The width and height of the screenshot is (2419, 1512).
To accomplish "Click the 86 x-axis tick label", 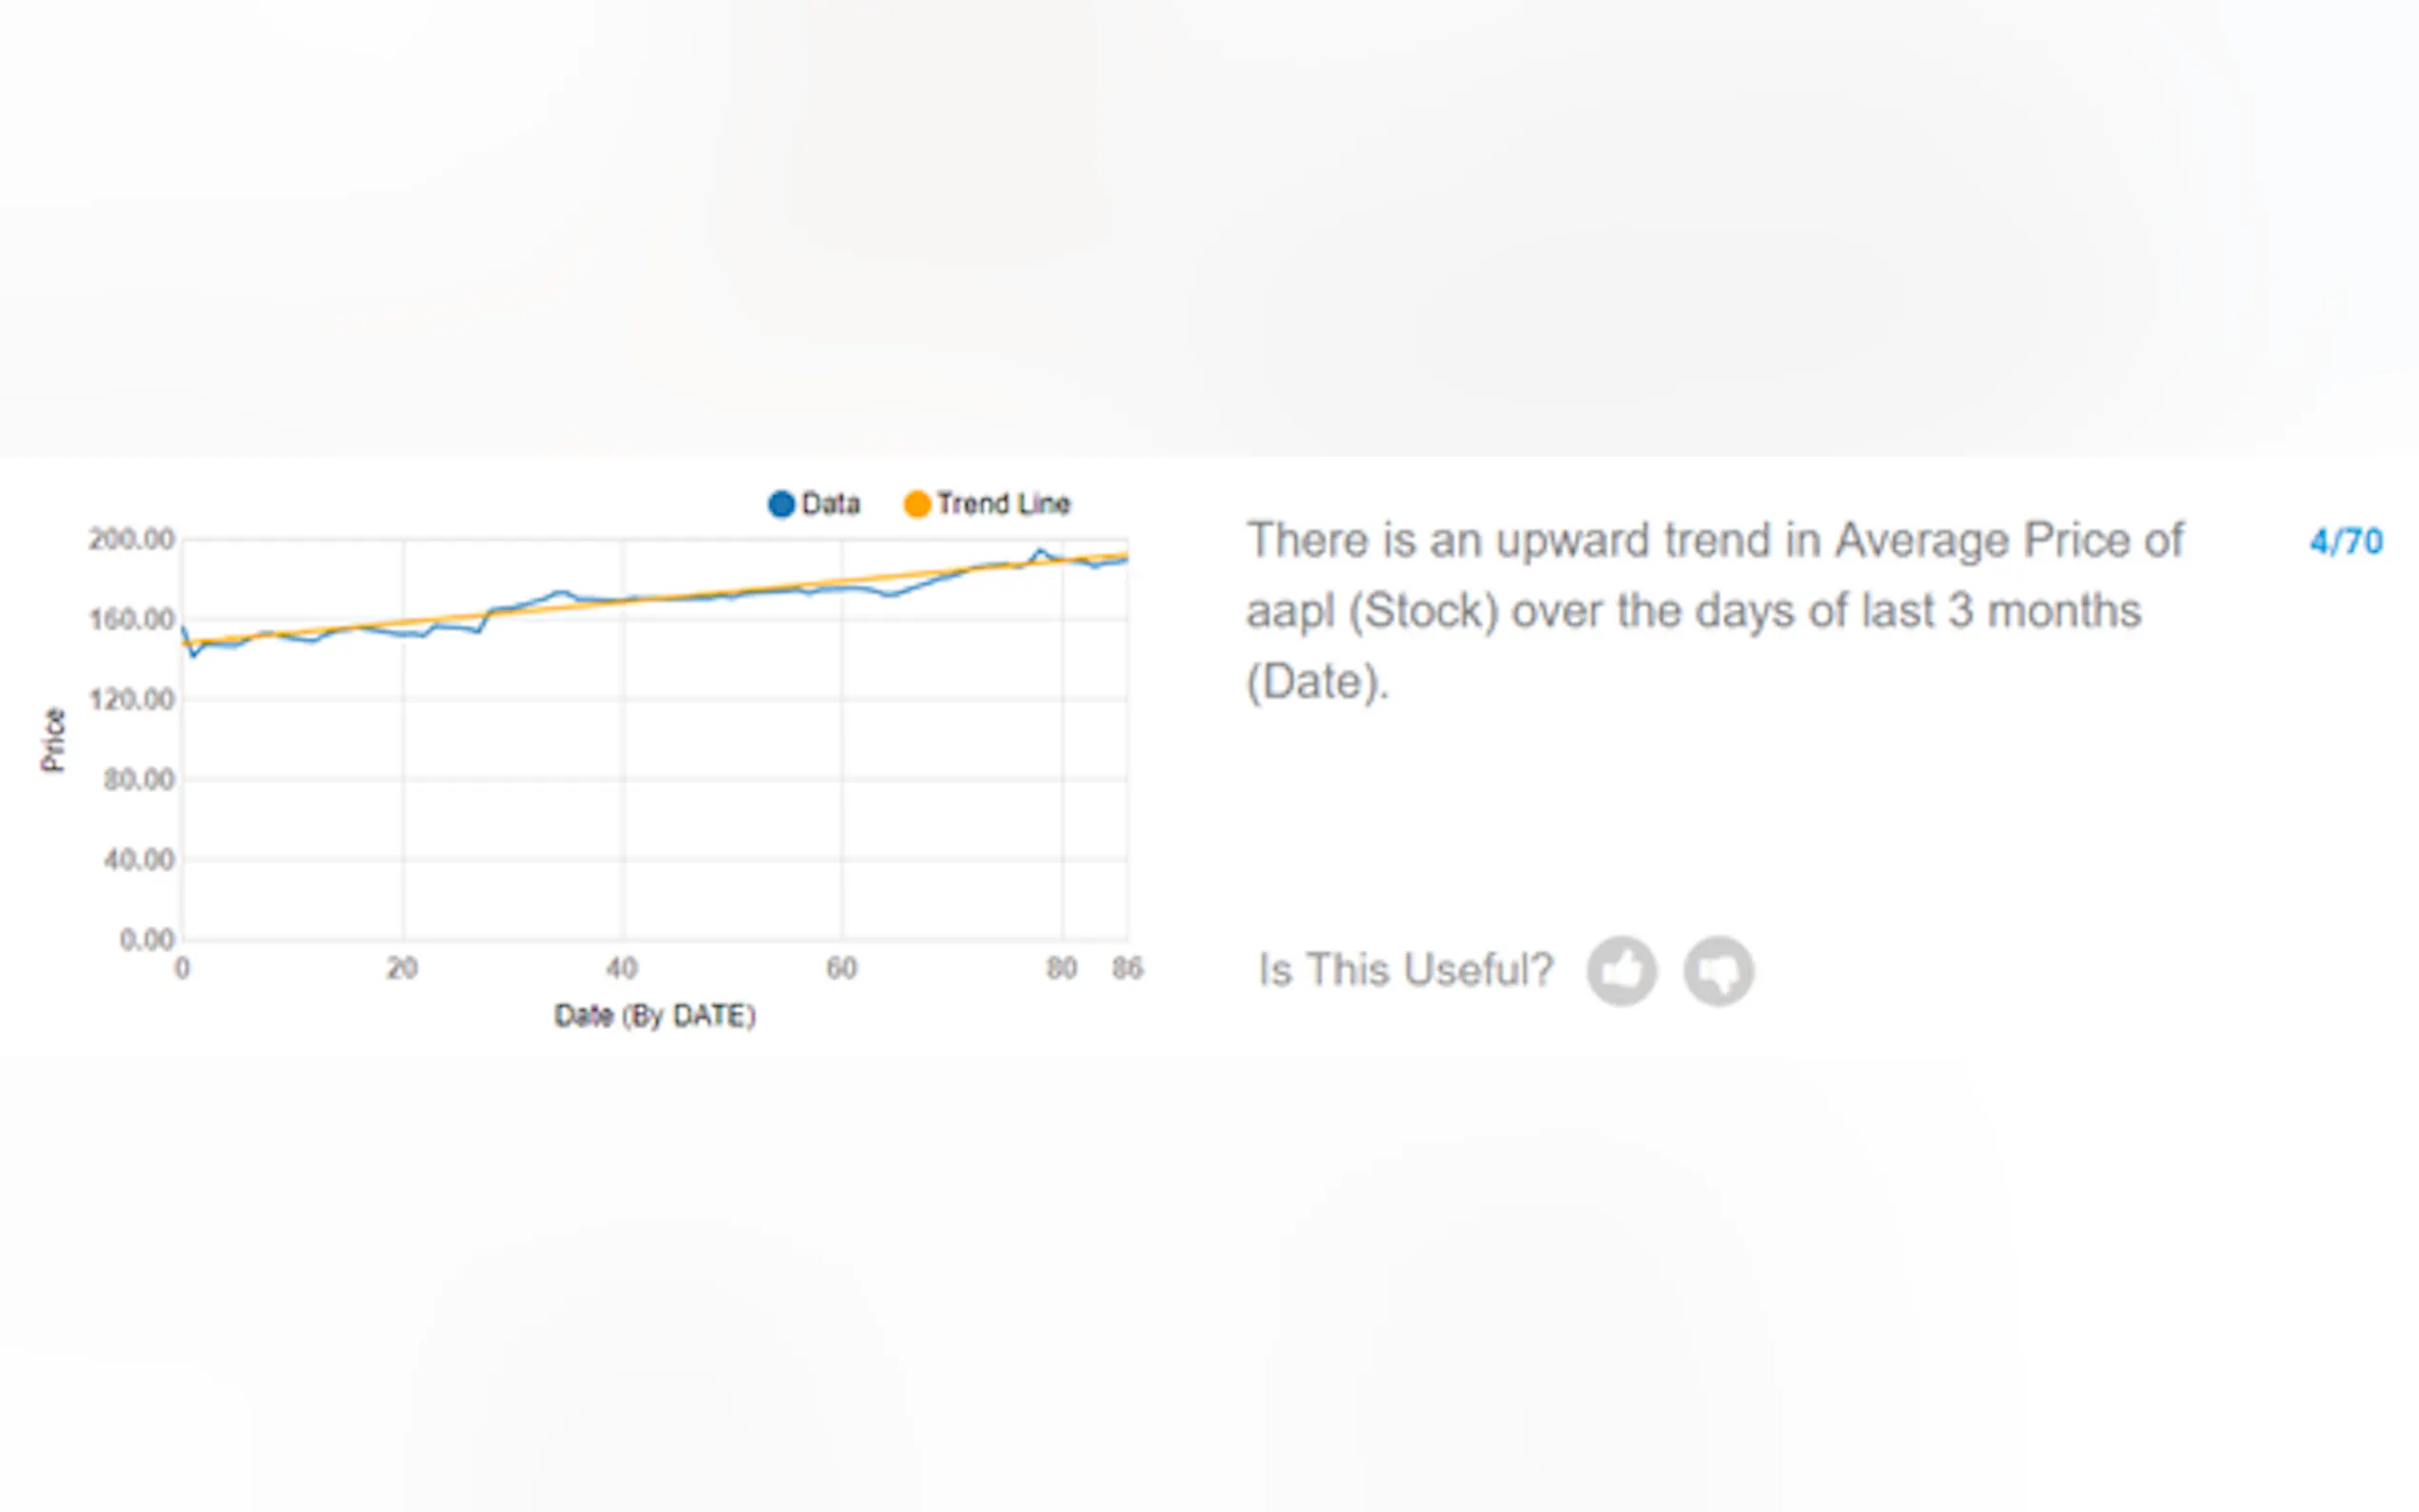I will pyautogui.click(x=1127, y=968).
